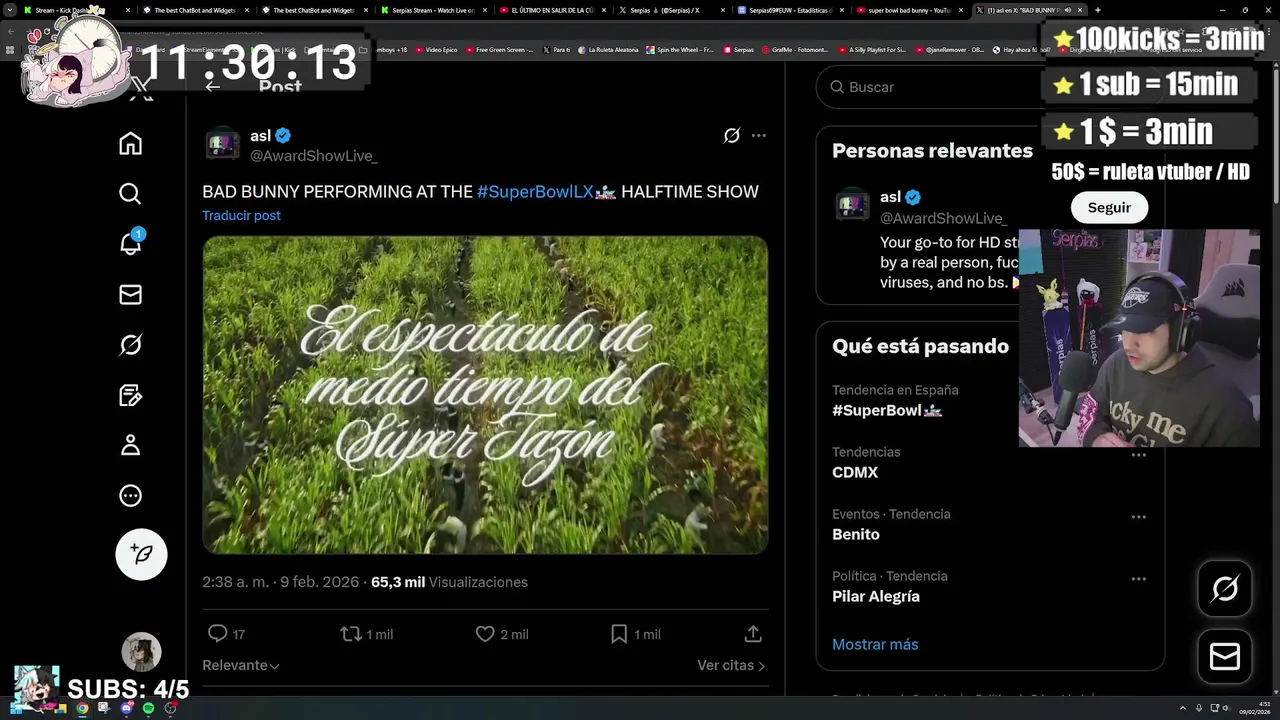Image resolution: width=1280 pixels, height=720 pixels.
Task: Follow asl with the Seguir button
Action: click(x=1109, y=207)
